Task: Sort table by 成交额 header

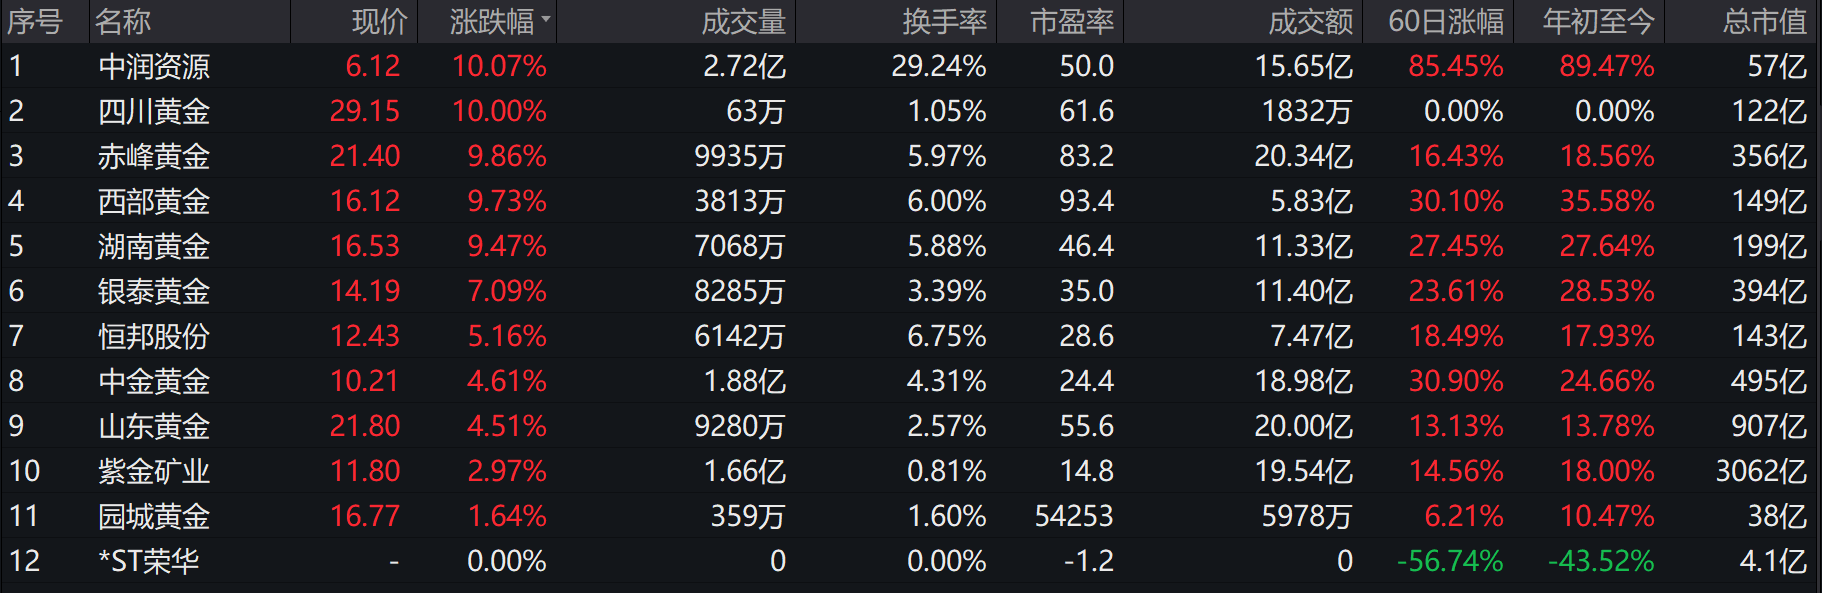Action: click(x=1310, y=21)
